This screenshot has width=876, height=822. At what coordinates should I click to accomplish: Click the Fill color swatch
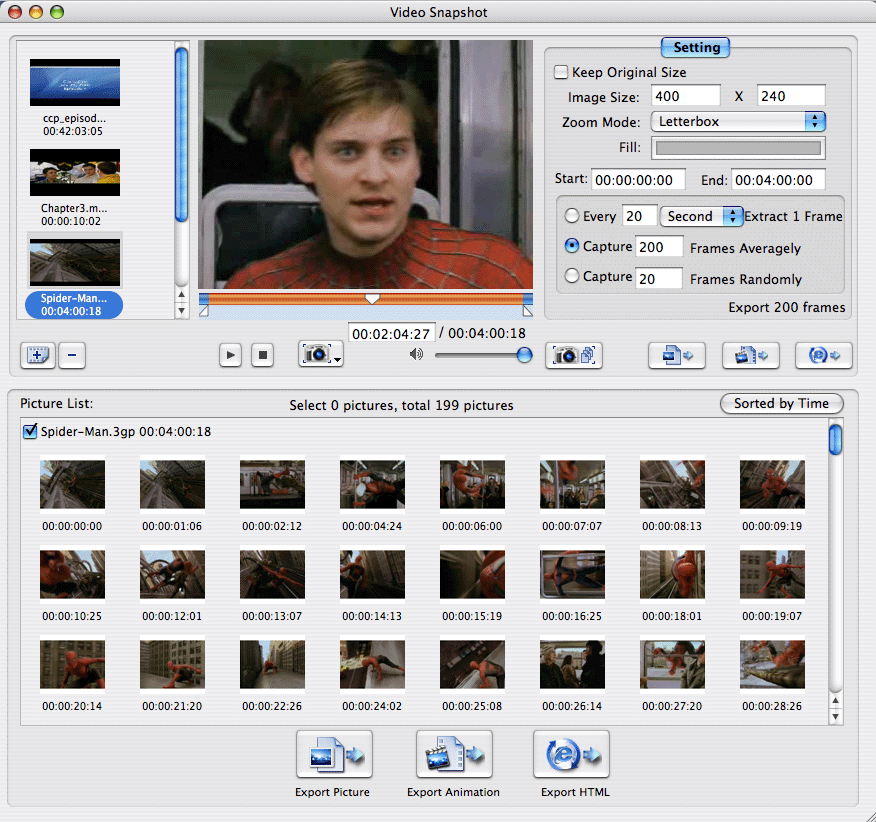point(737,148)
